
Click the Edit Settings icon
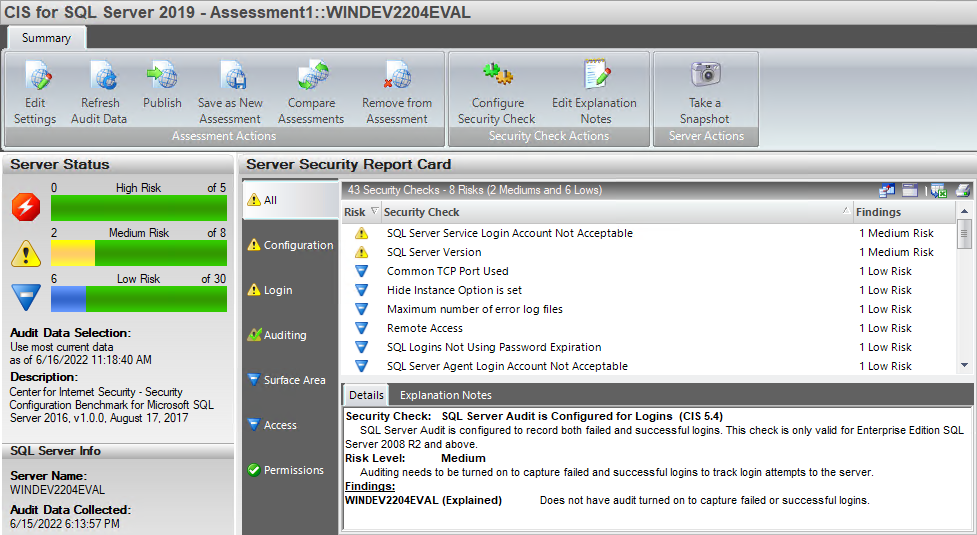36,76
